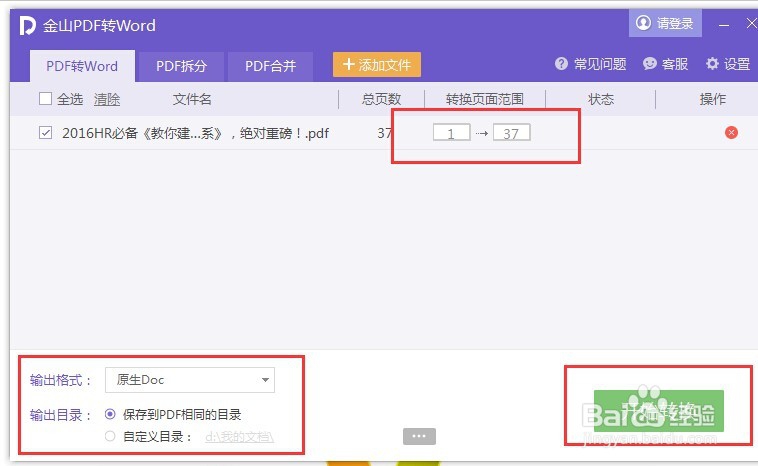Screen dimensions: 758x466
Task: Click the gray ellipsis button
Action: tap(419, 437)
